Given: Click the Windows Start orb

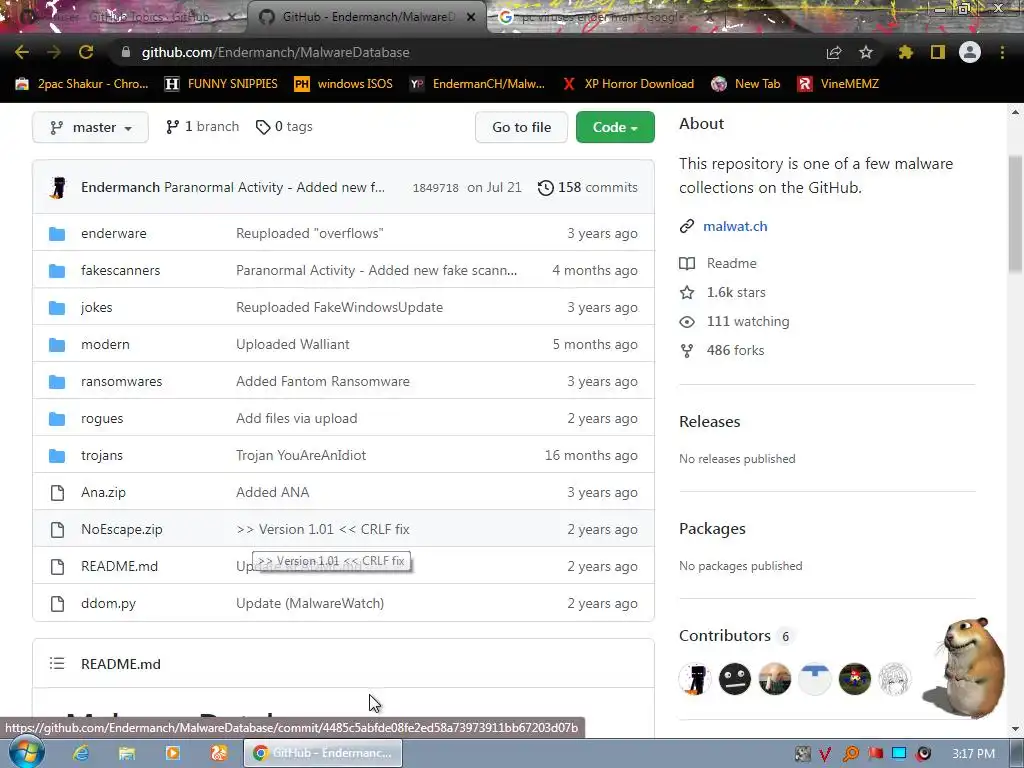Looking at the screenshot, I should 26,752.
